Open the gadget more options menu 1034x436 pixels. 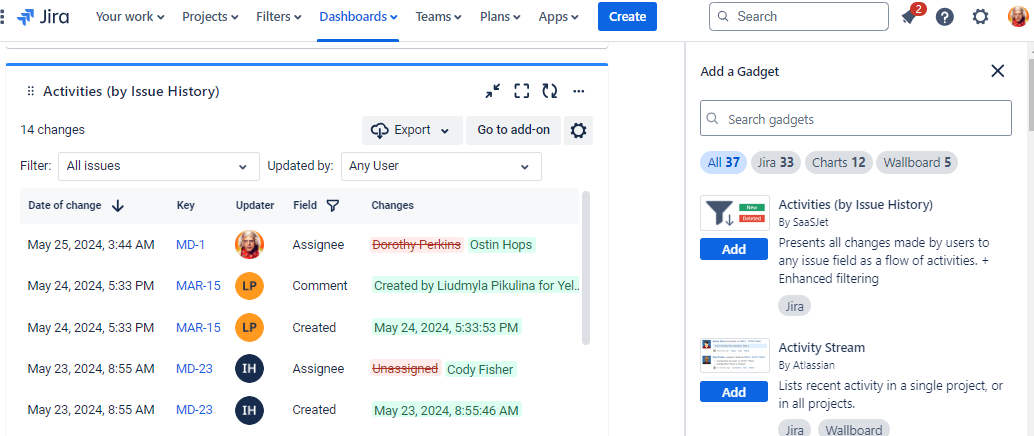578,91
